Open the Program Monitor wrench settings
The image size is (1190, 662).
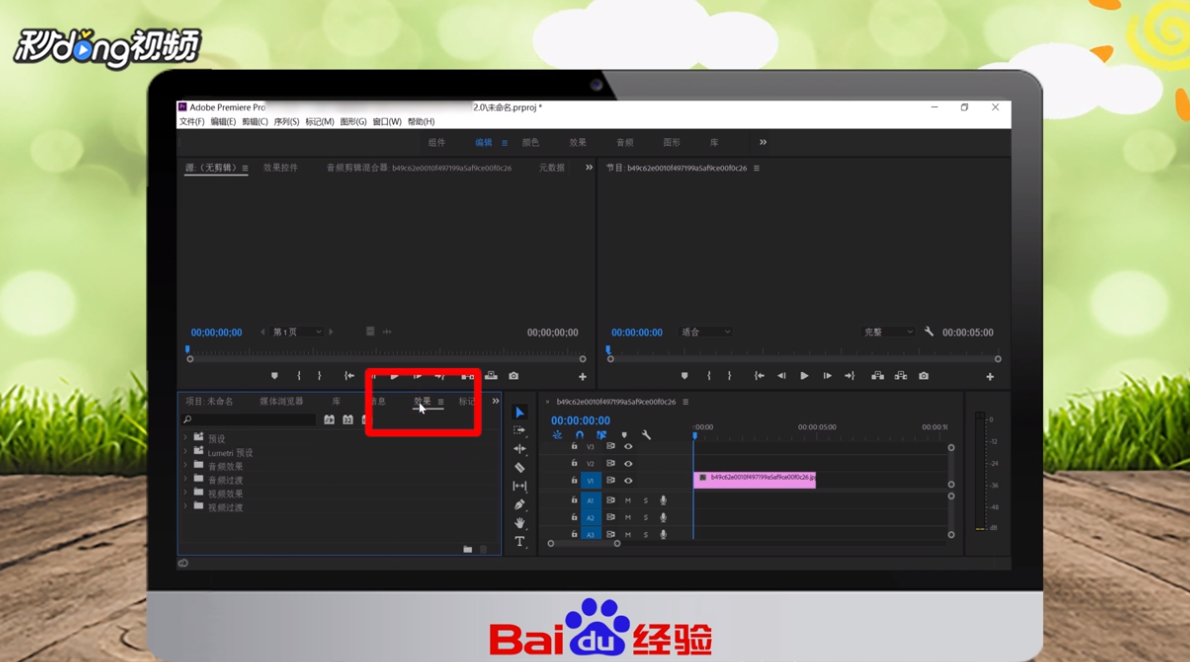point(929,332)
